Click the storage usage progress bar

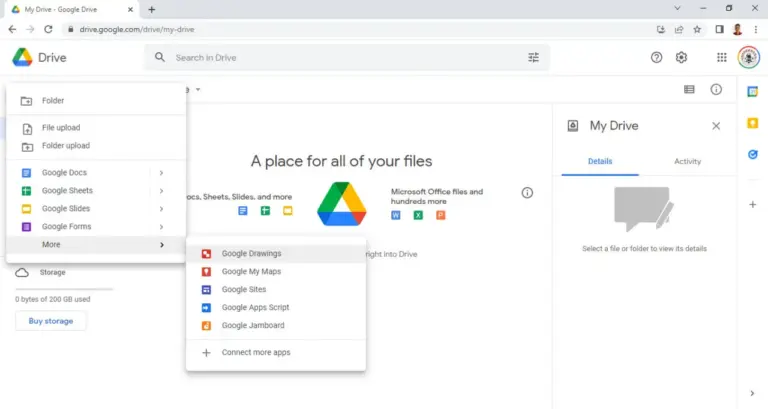point(64,289)
